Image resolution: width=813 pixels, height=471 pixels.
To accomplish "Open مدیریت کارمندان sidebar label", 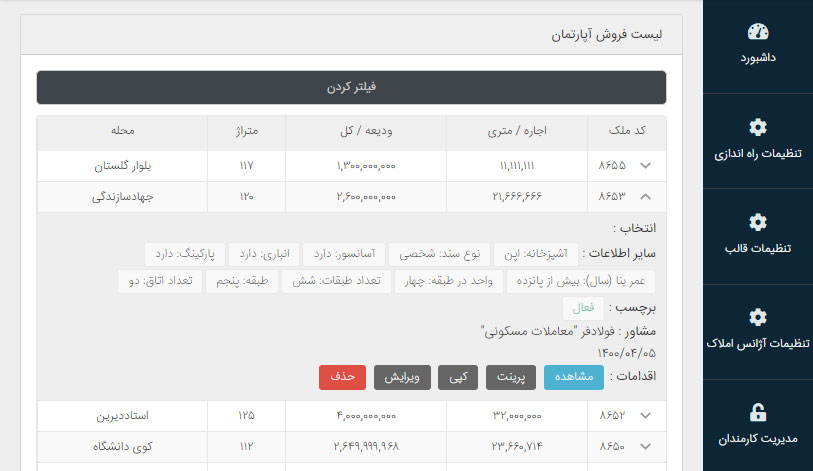I will point(758,439).
